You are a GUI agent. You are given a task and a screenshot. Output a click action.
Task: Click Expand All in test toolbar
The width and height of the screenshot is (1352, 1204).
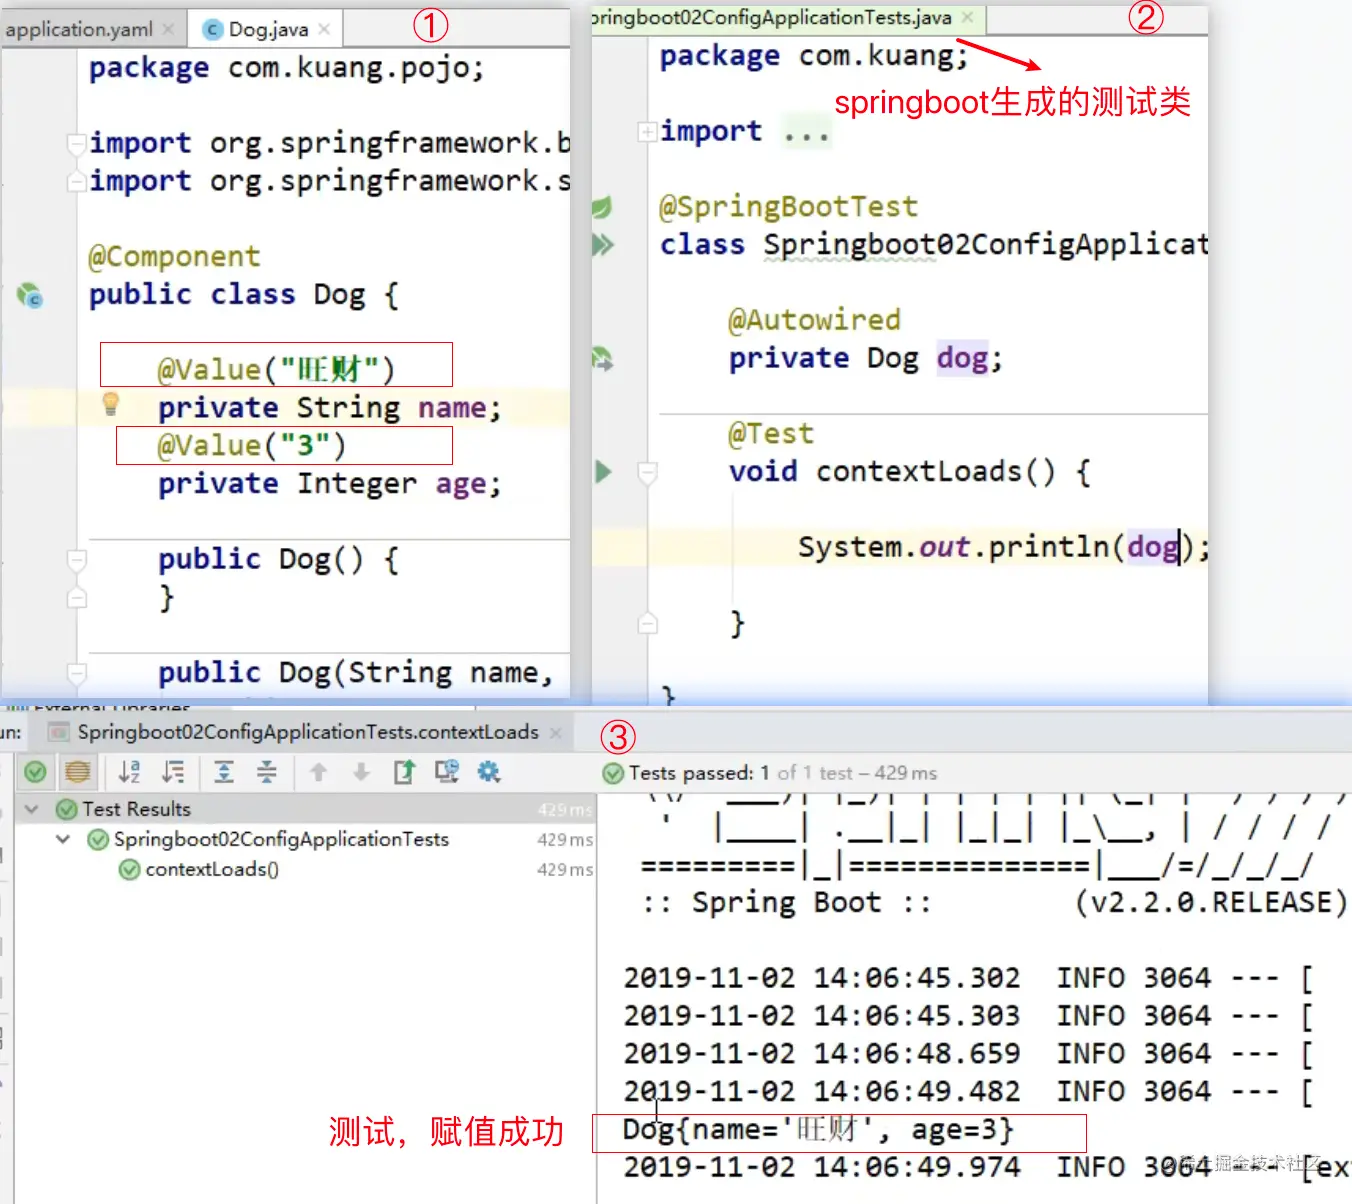(224, 772)
